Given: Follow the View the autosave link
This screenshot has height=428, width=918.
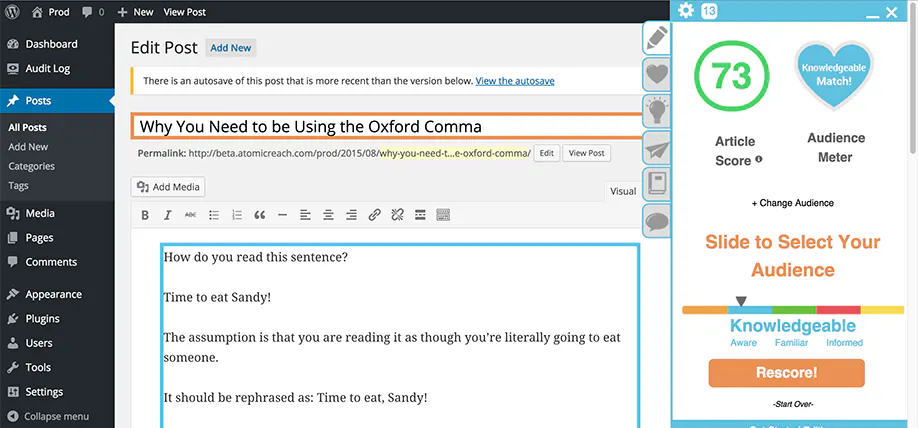Looking at the screenshot, I should tap(515, 81).
